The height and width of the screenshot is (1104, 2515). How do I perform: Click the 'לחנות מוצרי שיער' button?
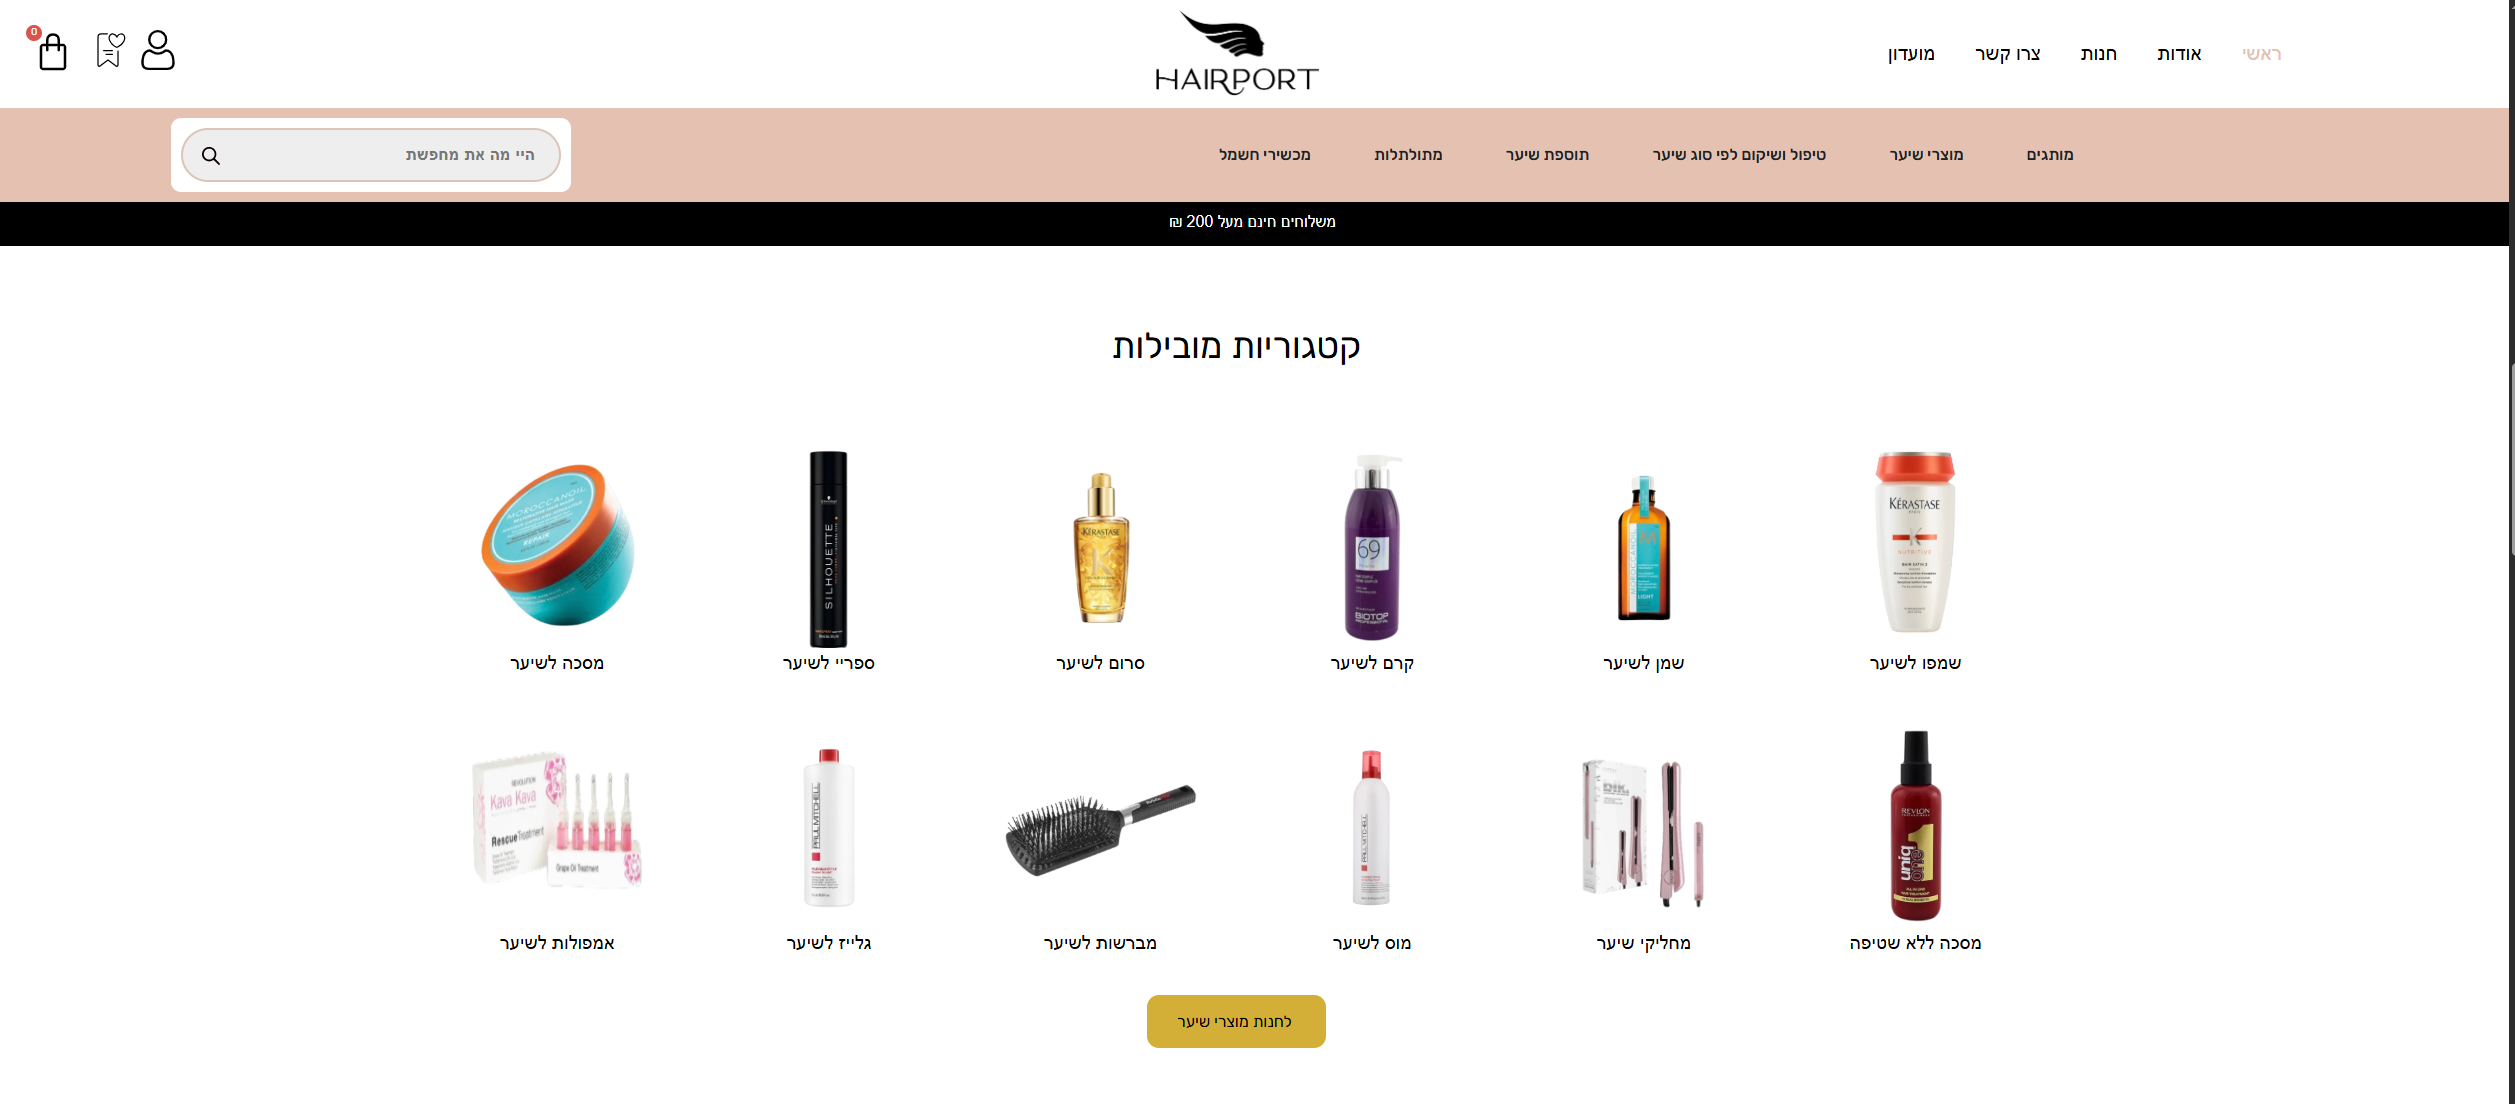coord(1236,1021)
